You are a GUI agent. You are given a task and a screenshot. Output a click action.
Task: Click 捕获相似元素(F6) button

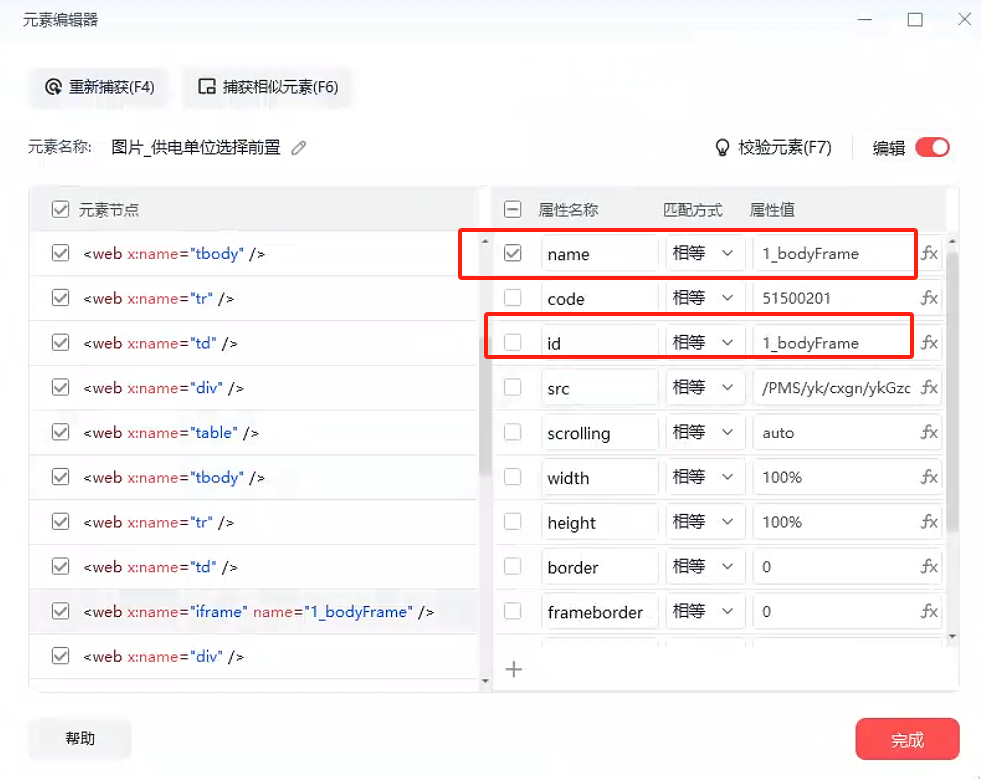[268, 87]
